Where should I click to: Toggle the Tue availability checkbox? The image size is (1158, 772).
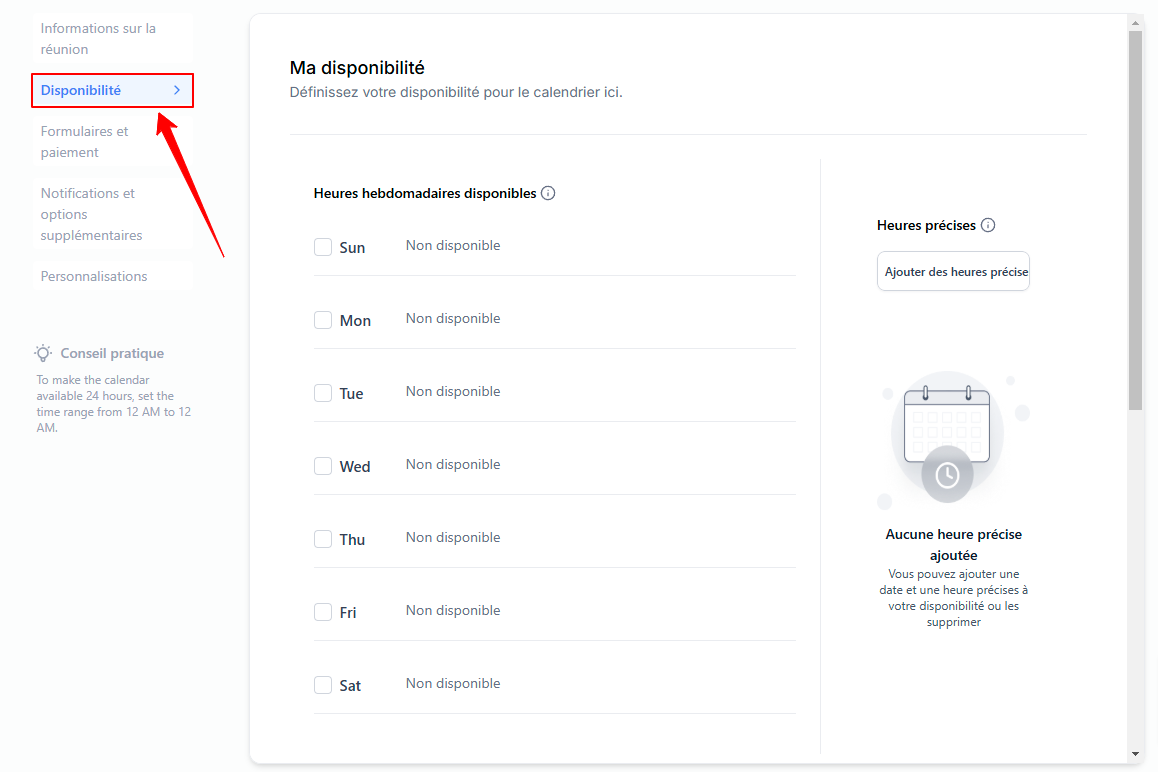tap(323, 393)
